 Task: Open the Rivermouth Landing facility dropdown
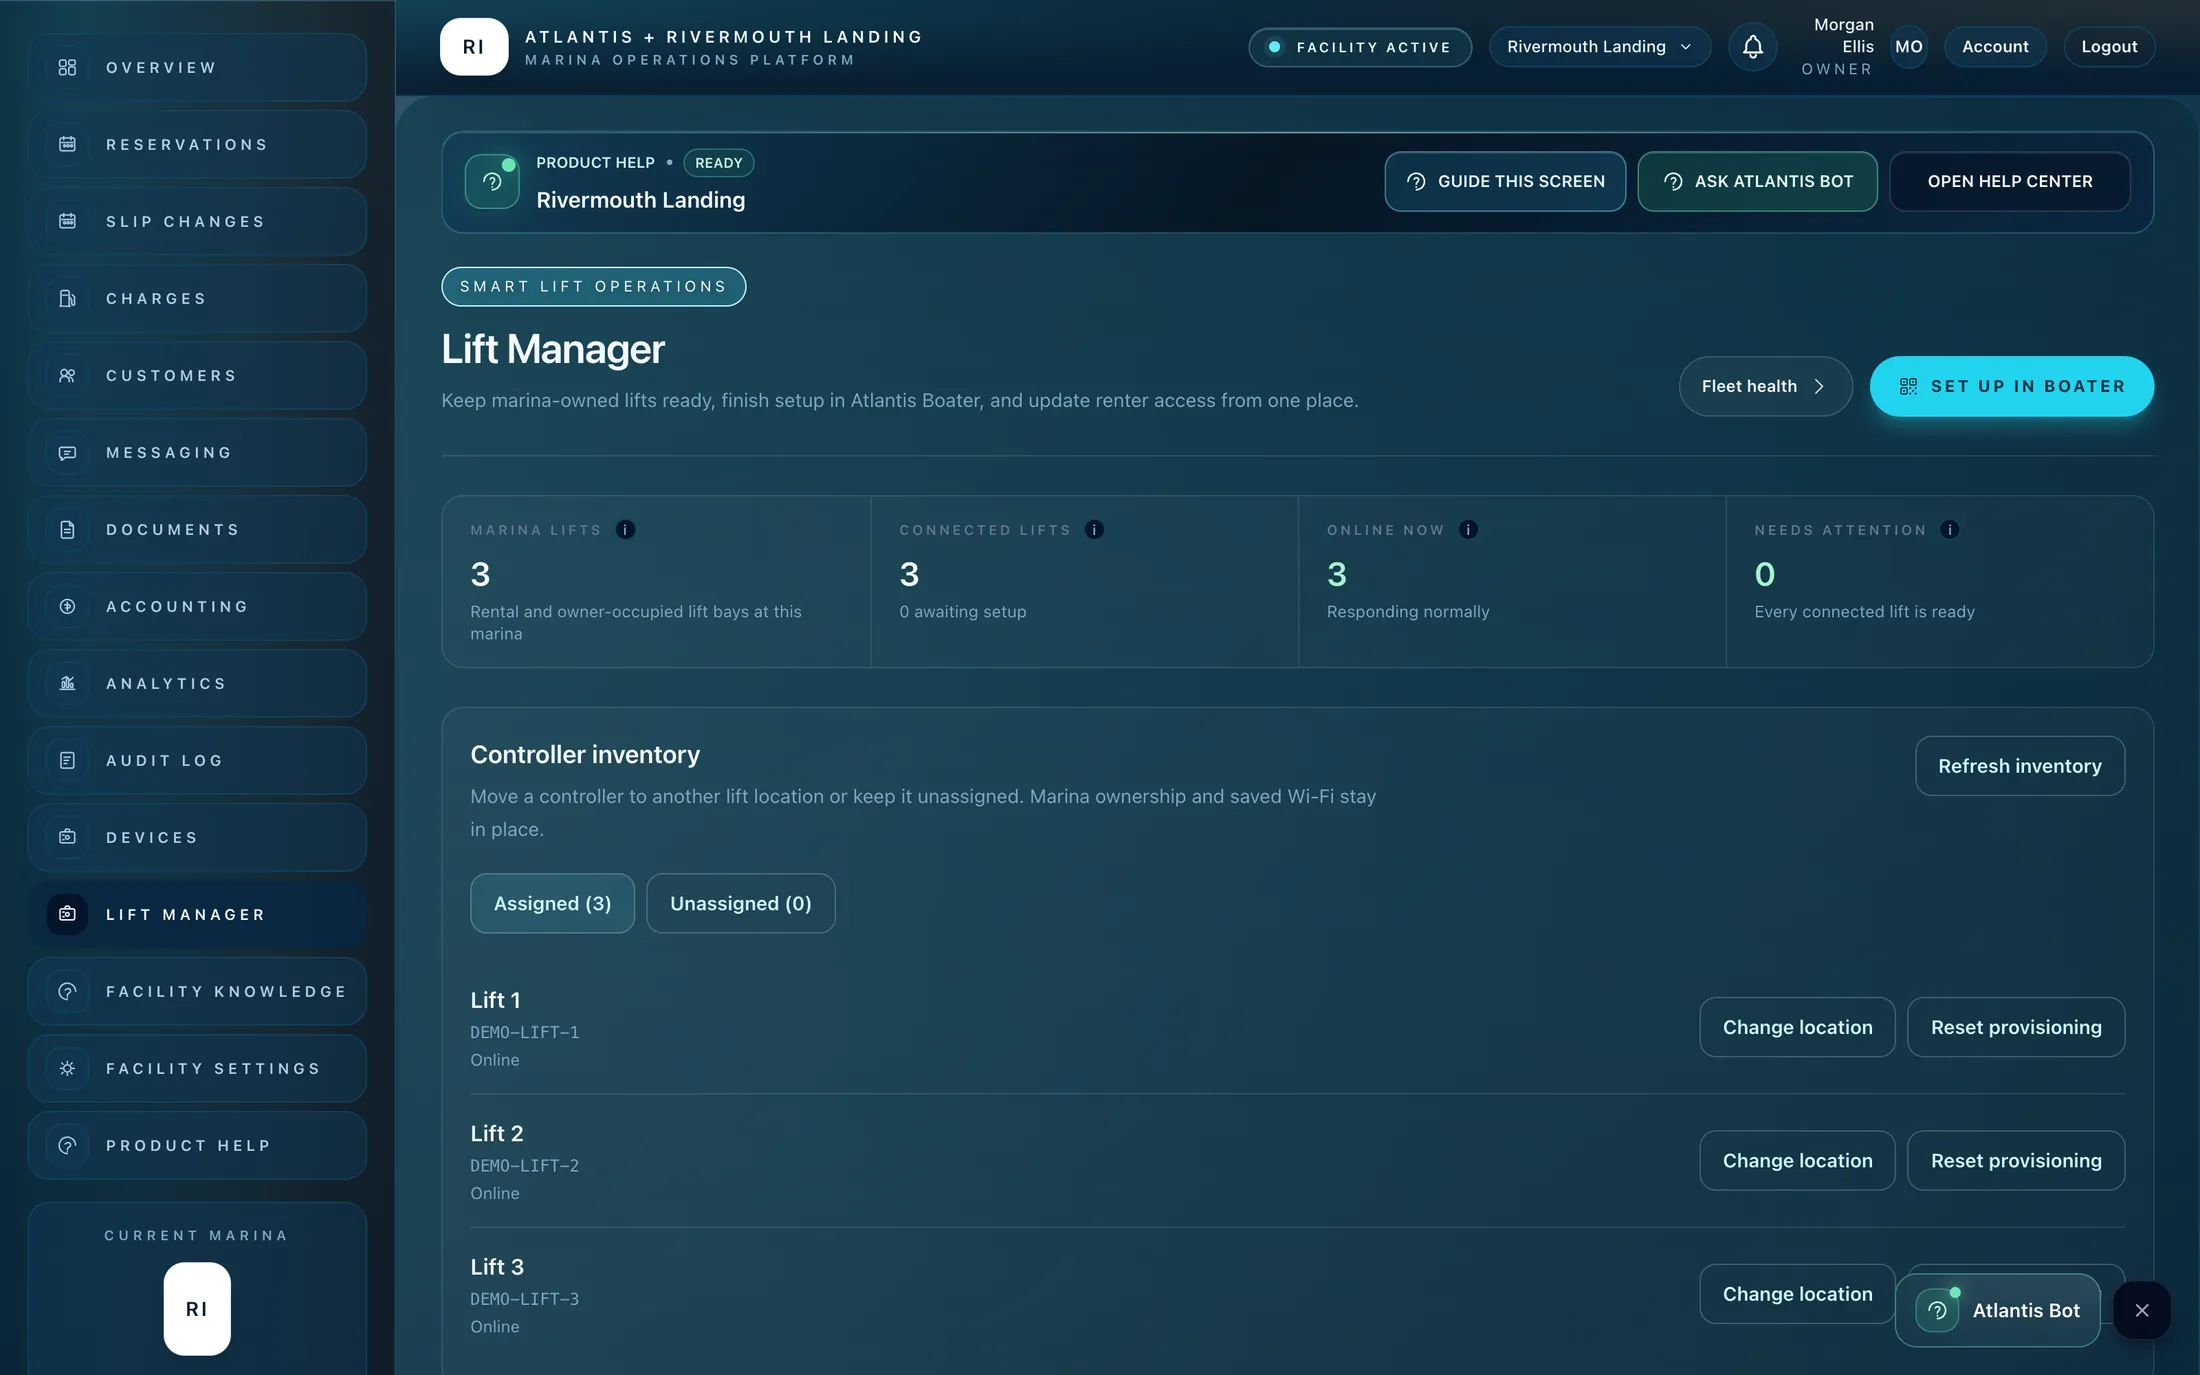(x=1599, y=47)
